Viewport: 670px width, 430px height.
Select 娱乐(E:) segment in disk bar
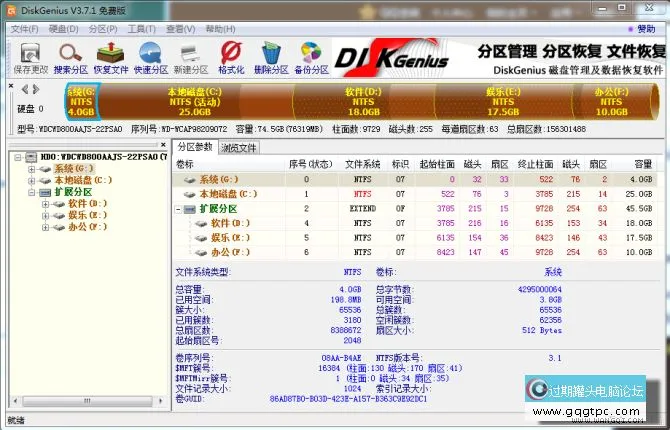[x=503, y=102]
